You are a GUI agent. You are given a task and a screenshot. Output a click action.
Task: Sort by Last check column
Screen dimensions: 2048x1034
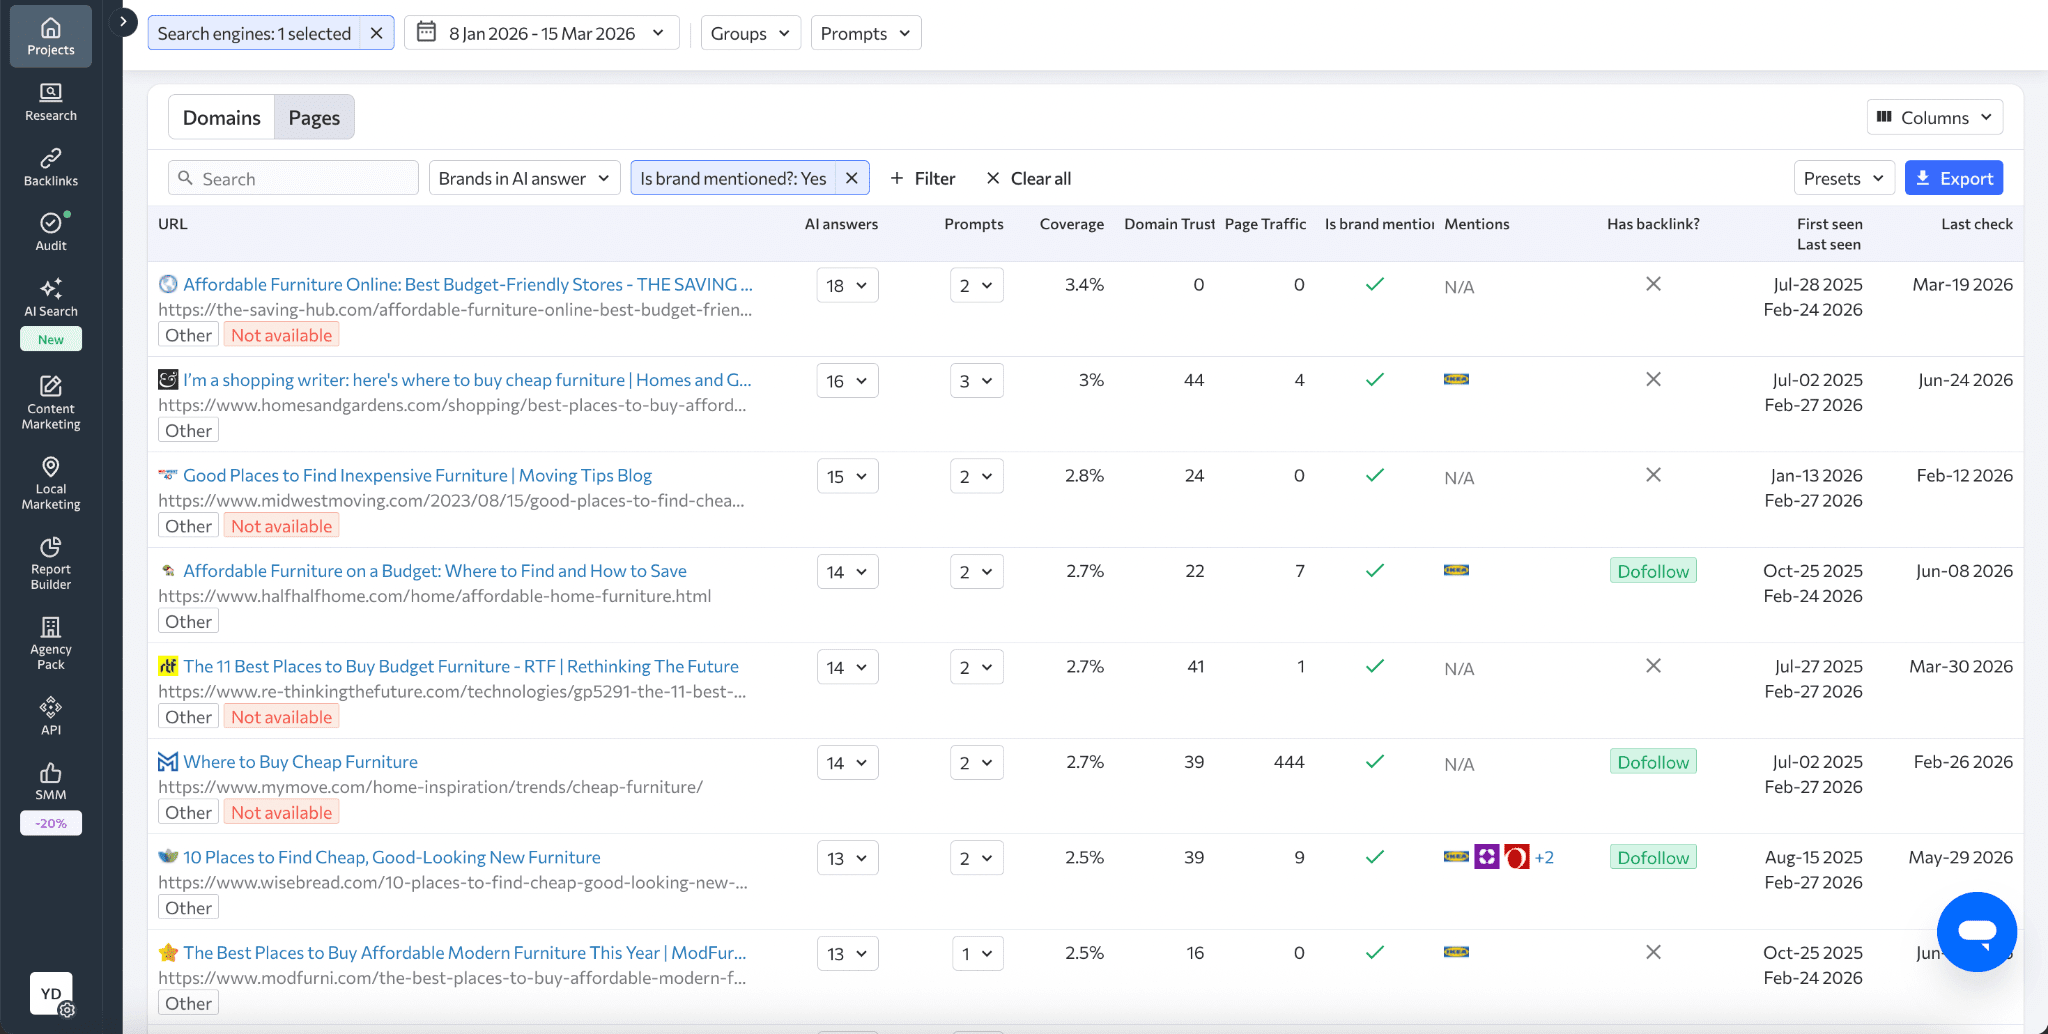point(1976,224)
